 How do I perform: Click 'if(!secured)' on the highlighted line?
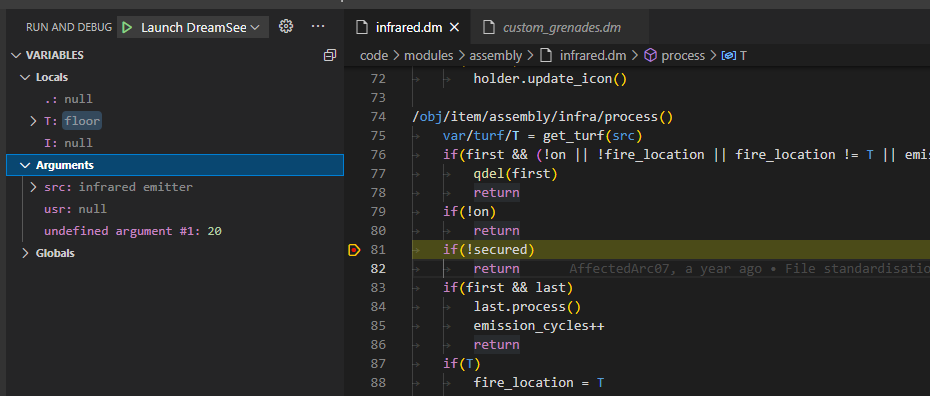[489, 250]
